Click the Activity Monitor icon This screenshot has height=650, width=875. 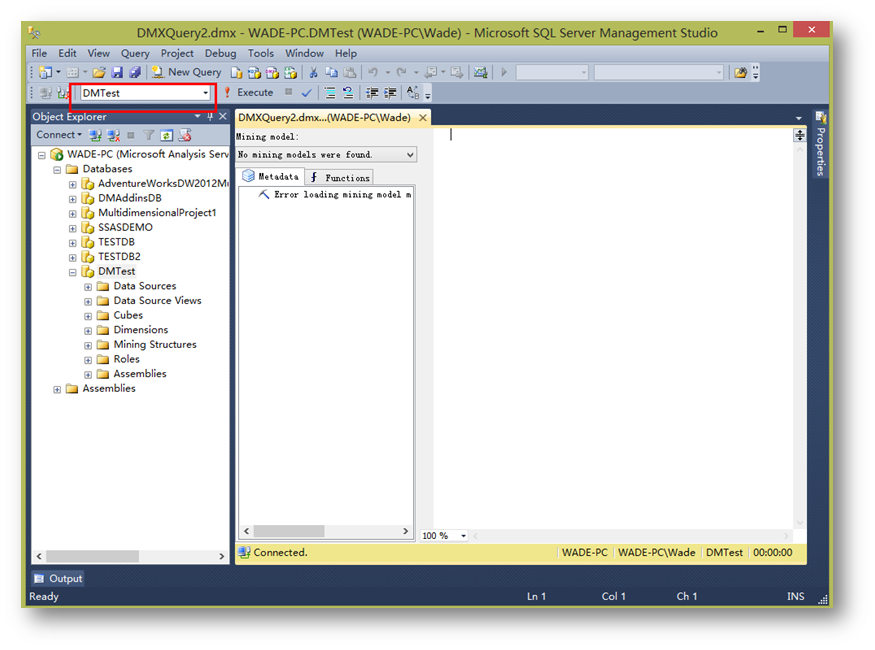(480, 73)
